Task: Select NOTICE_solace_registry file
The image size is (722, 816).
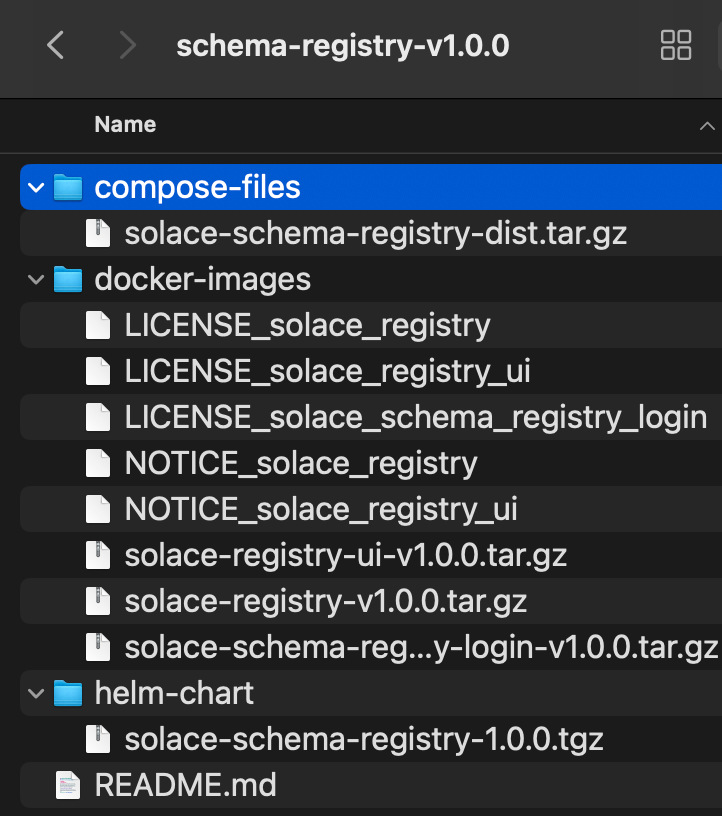Action: click(x=300, y=463)
